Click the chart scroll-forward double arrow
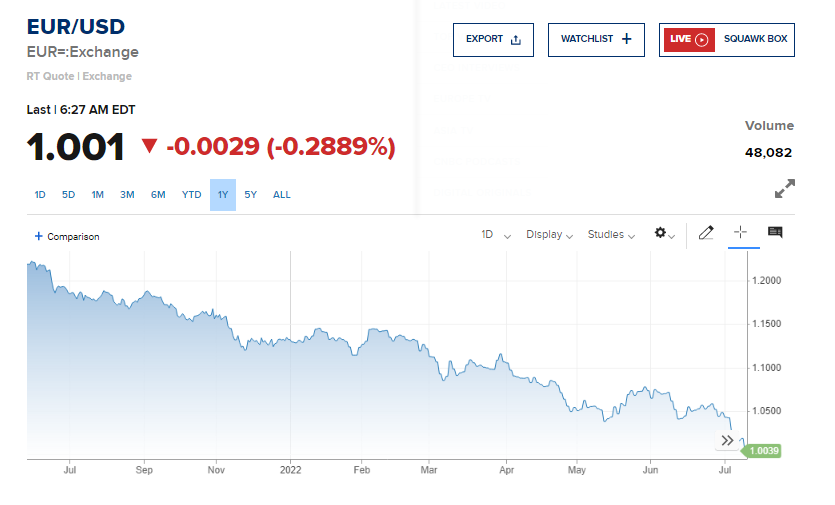Image resolution: width=835 pixels, height=505 pixels. 727,440
